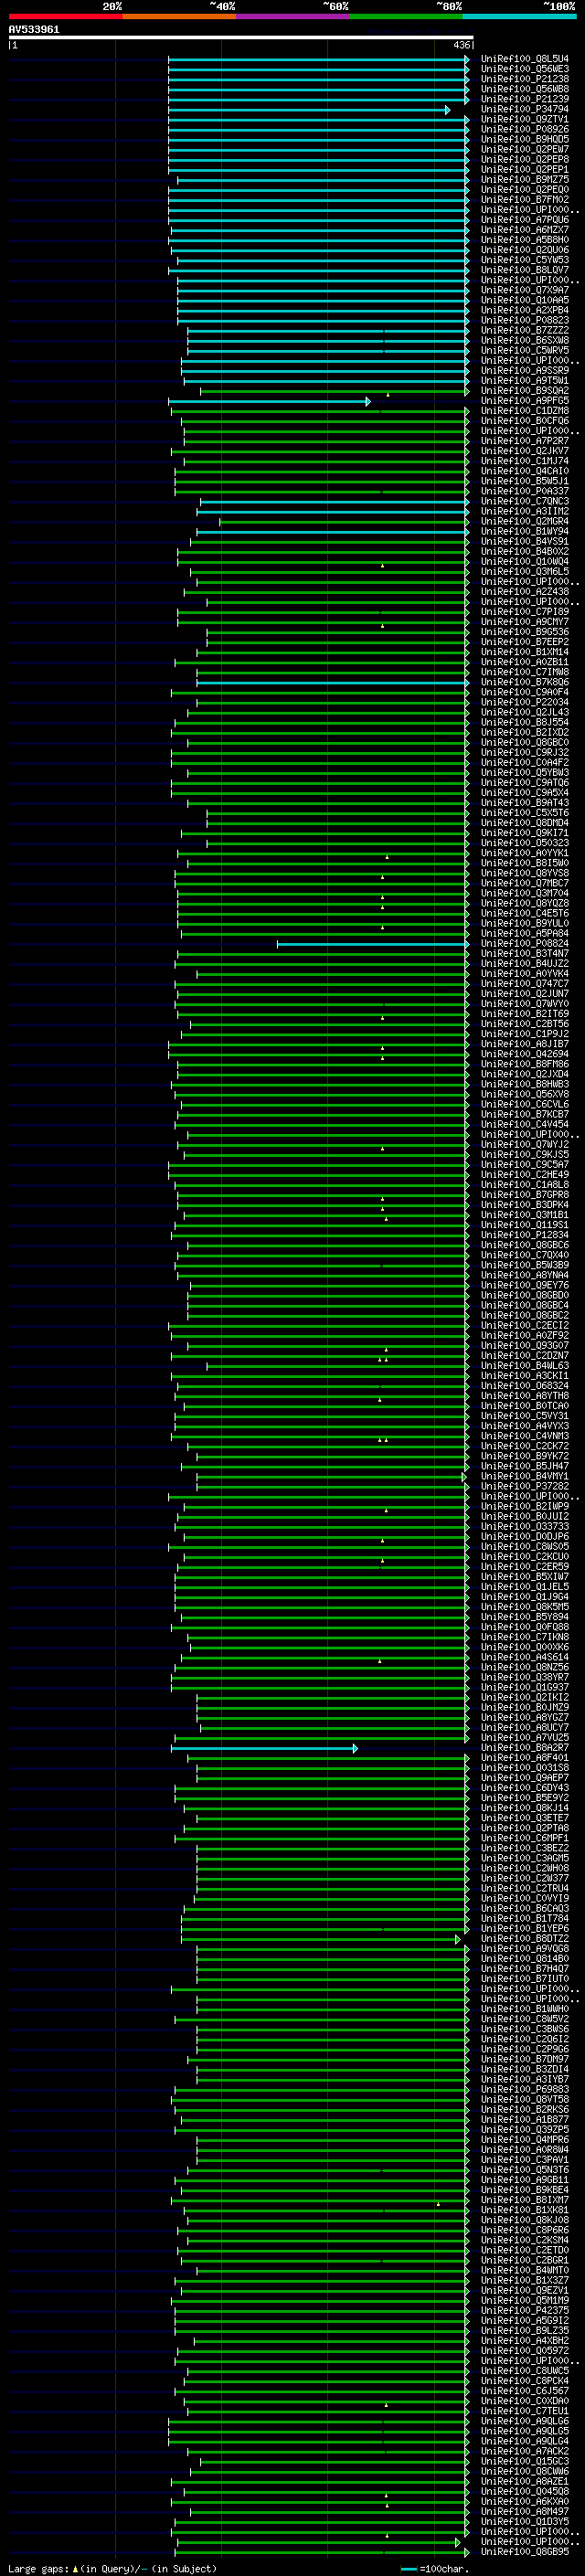The width and height of the screenshot is (585, 2576).
Task: Open hit UniRef100_P08823
Action: tap(524, 320)
